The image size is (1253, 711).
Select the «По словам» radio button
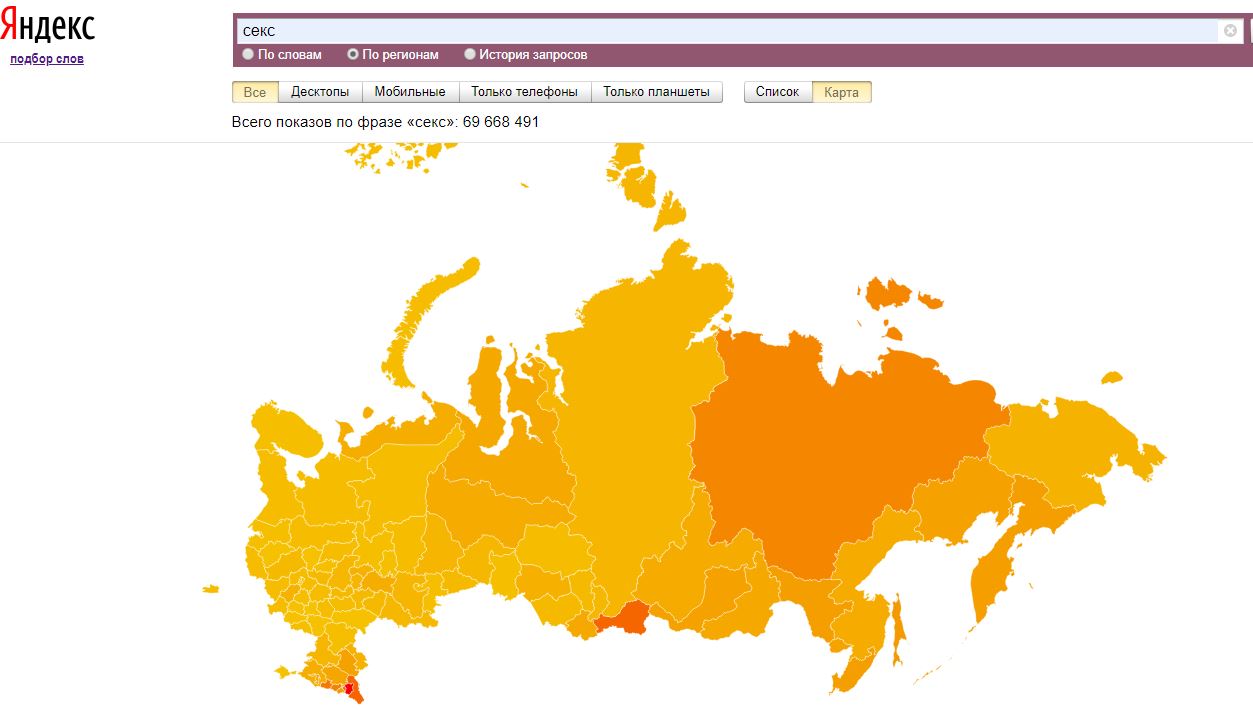249,55
